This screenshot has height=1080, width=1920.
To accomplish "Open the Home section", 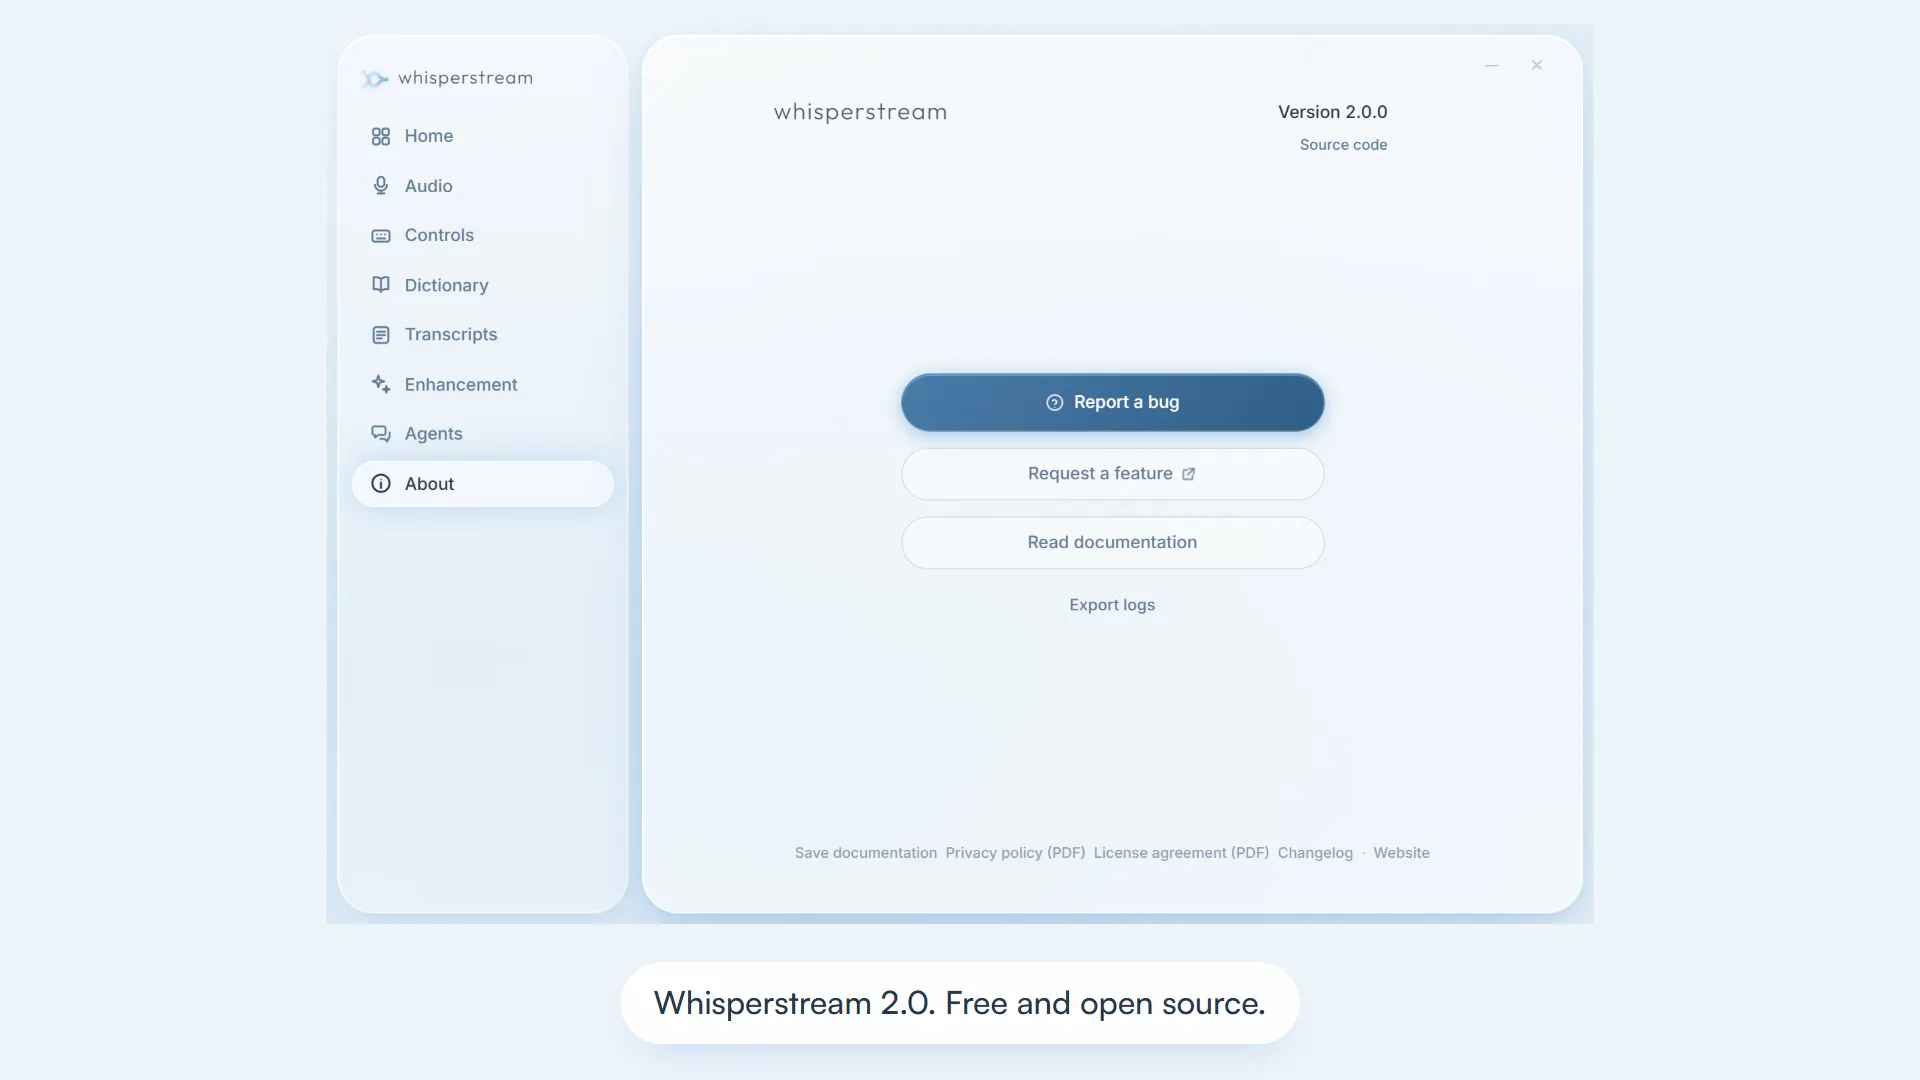I will [483, 136].
